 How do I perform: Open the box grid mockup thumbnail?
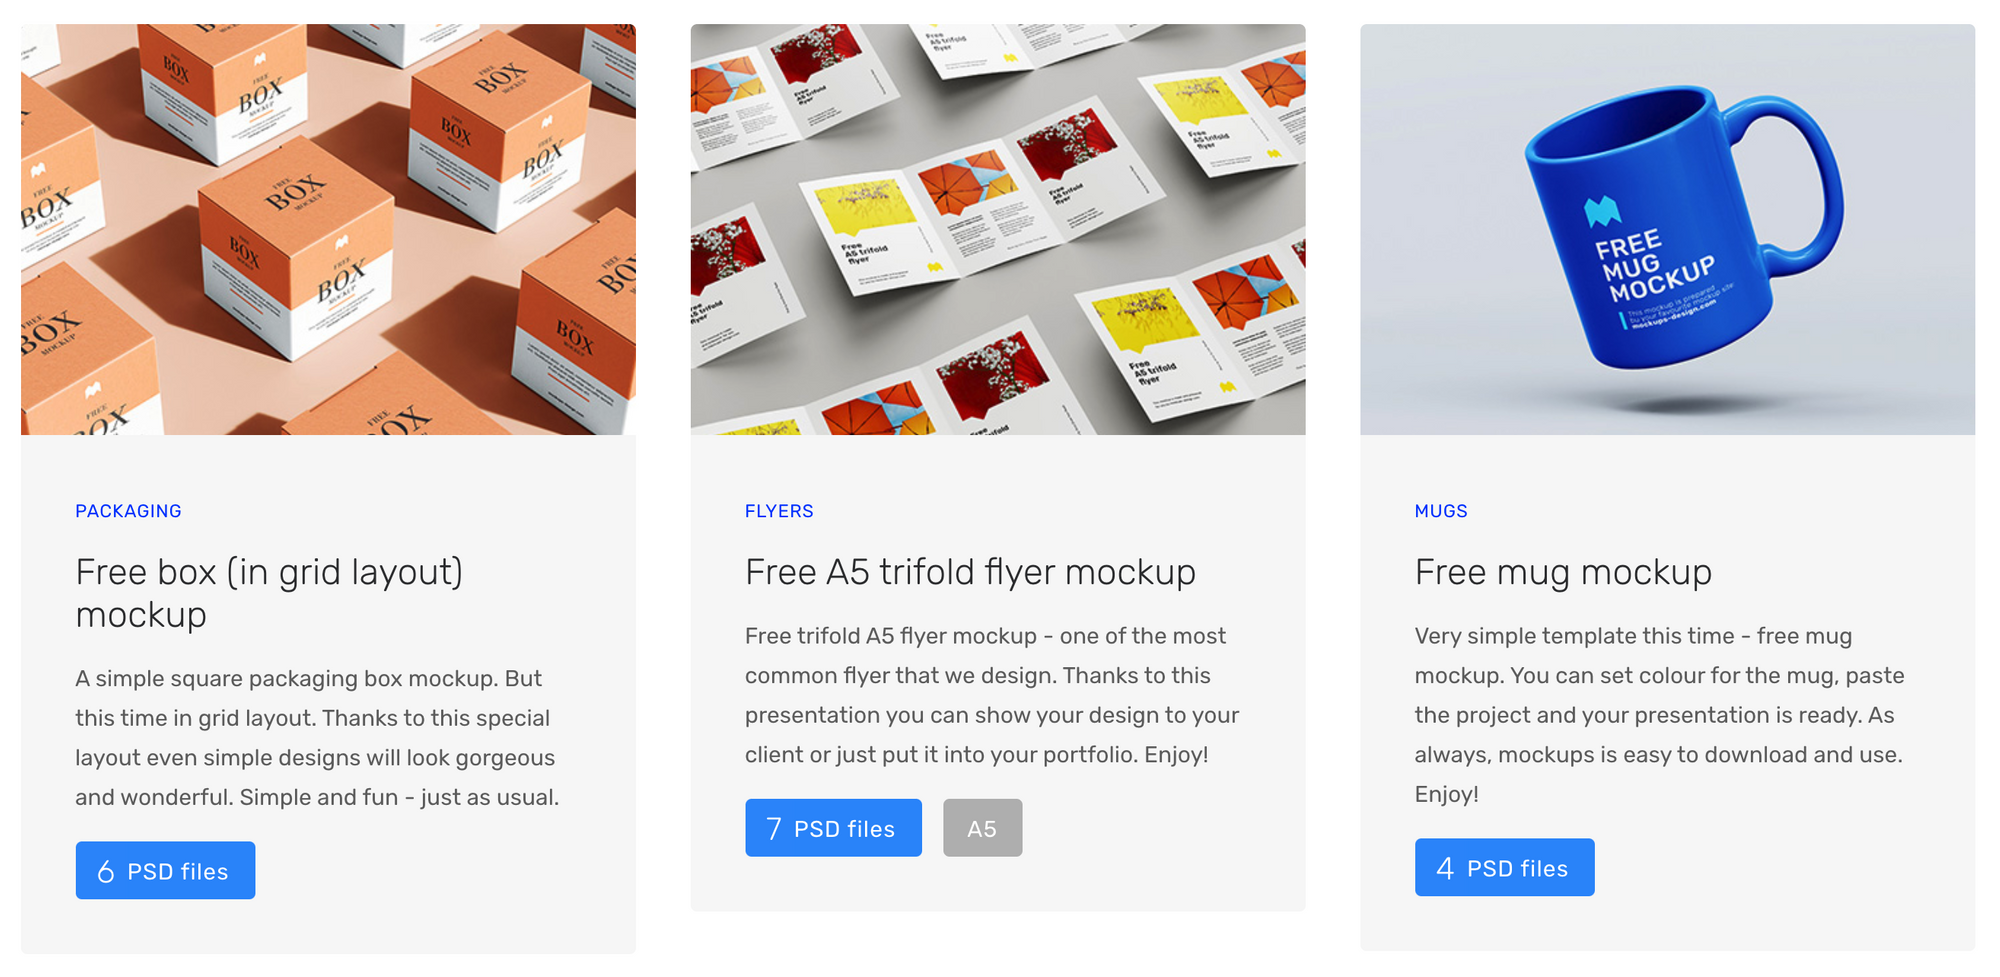(328, 229)
